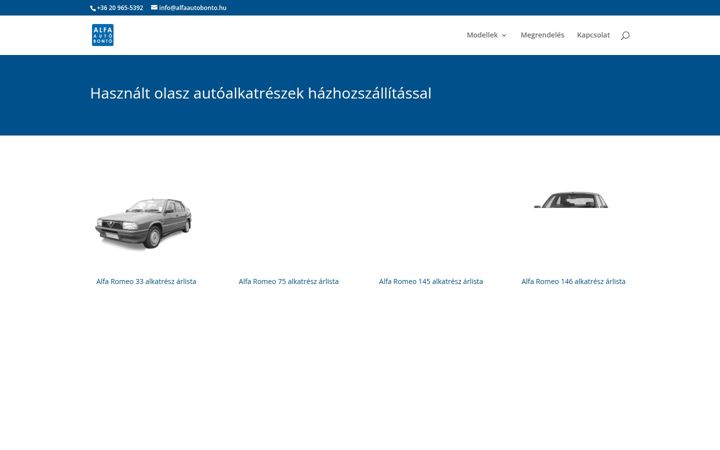Viewport: 720px width, 450px height.
Task: Click the phone icon in top bar
Action: [93, 8]
